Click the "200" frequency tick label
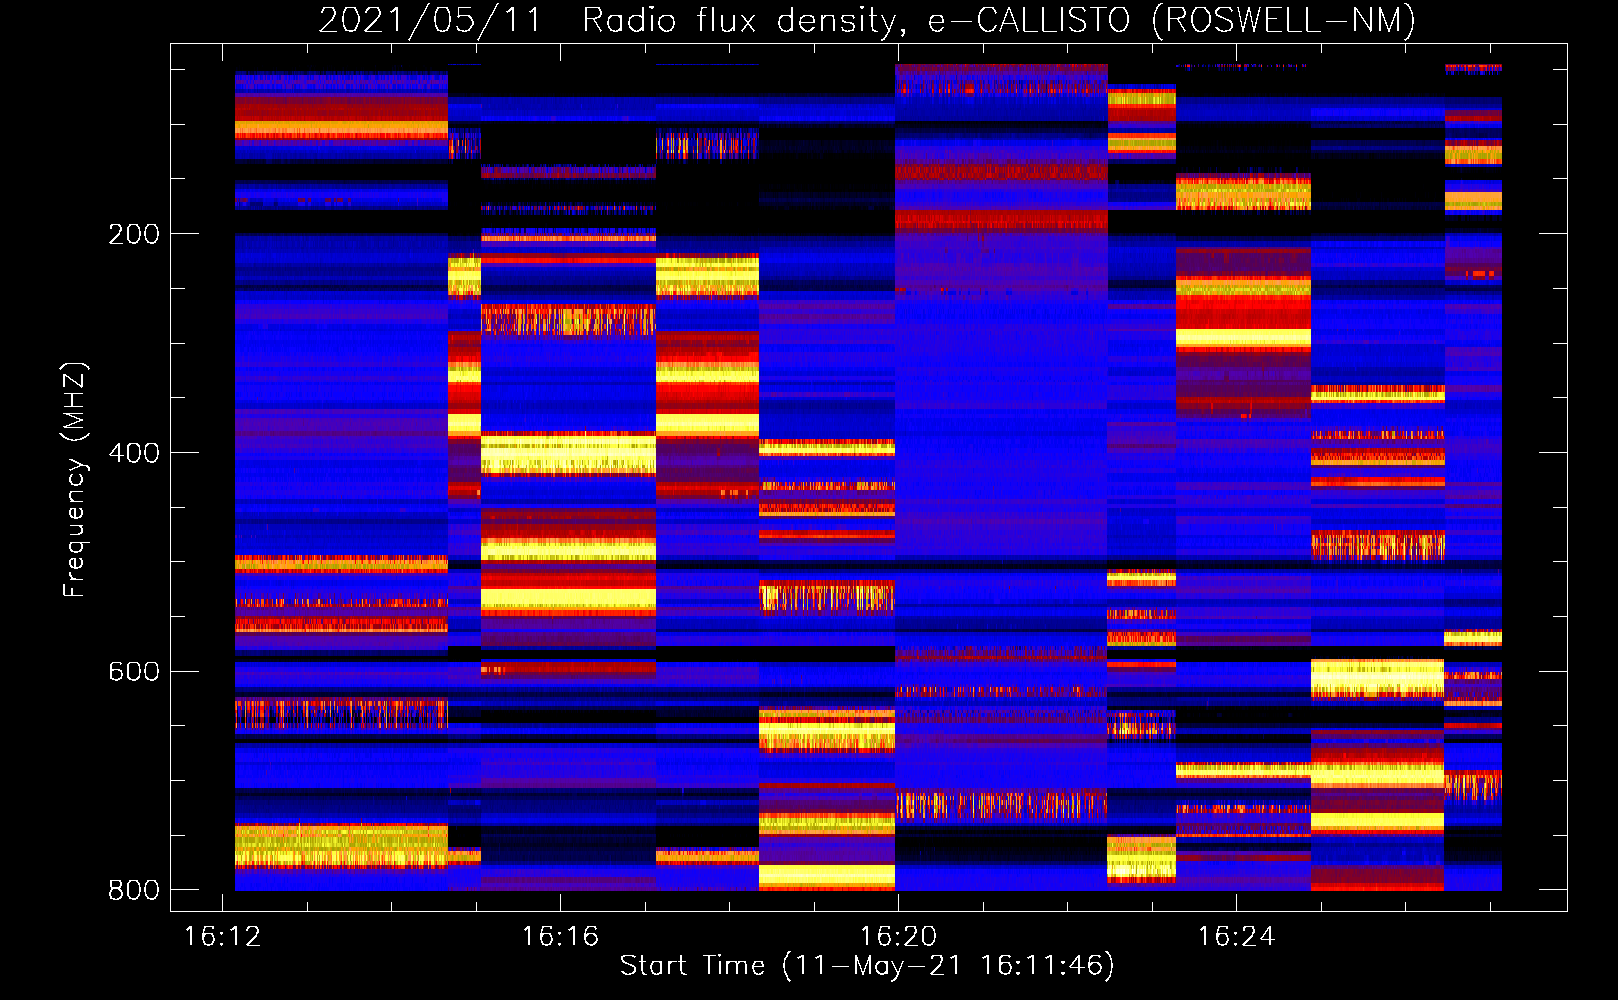The width and height of the screenshot is (1618, 1000). 134,234
